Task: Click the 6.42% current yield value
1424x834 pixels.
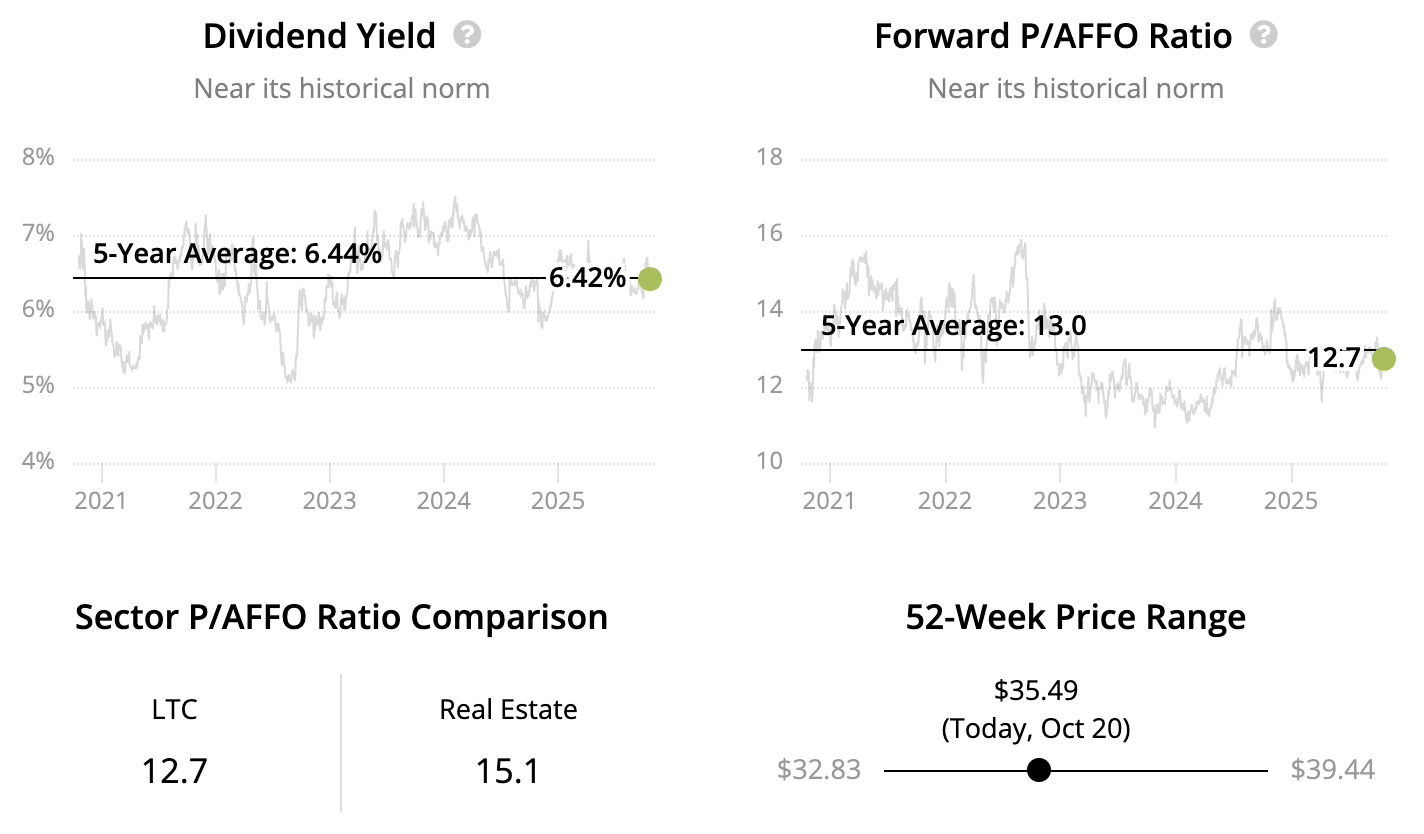Action: tap(587, 279)
